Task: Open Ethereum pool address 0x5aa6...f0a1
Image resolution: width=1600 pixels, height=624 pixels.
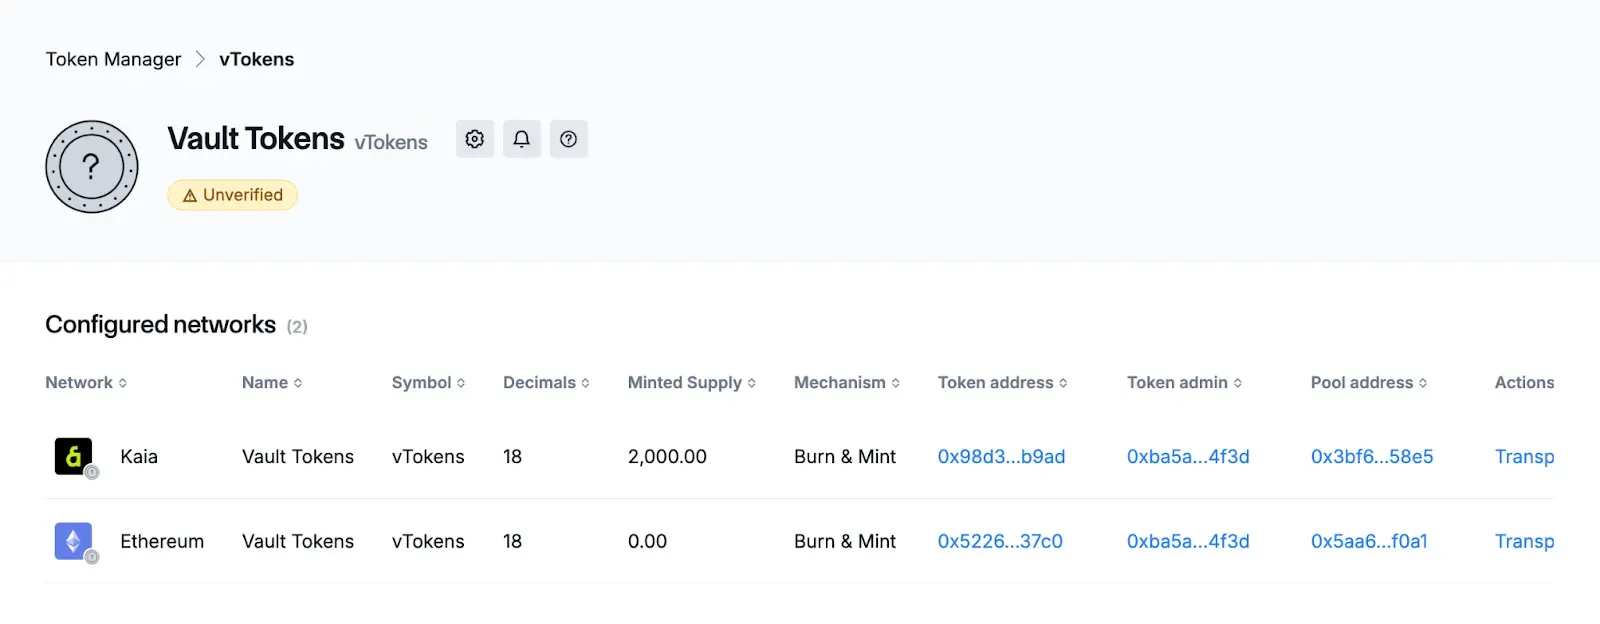Action: 1369,541
